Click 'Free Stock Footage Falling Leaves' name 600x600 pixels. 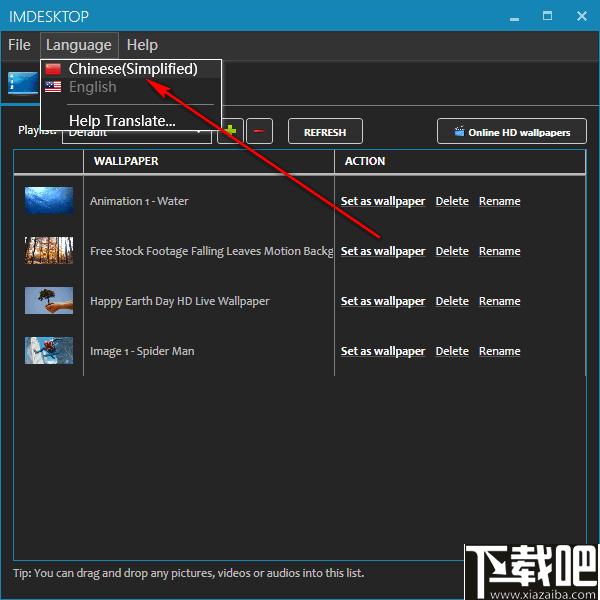(211, 251)
